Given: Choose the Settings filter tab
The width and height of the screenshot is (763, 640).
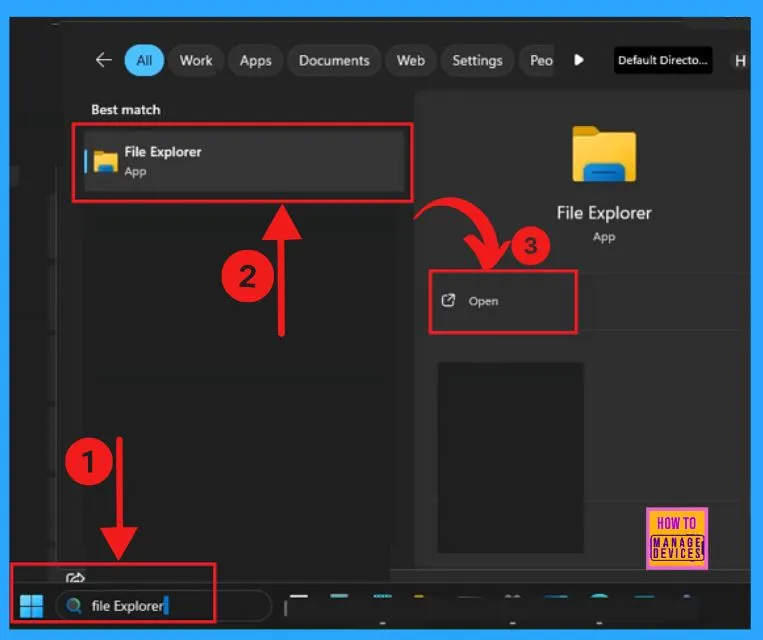Looking at the screenshot, I should click(x=477, y=60).
